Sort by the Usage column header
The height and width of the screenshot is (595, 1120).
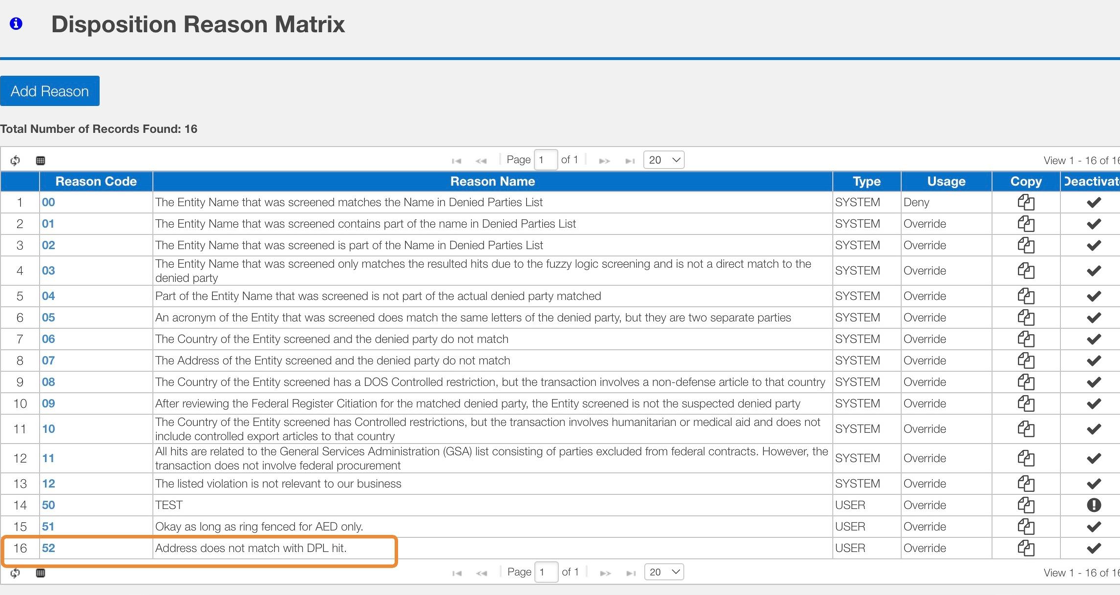[946, 181]
